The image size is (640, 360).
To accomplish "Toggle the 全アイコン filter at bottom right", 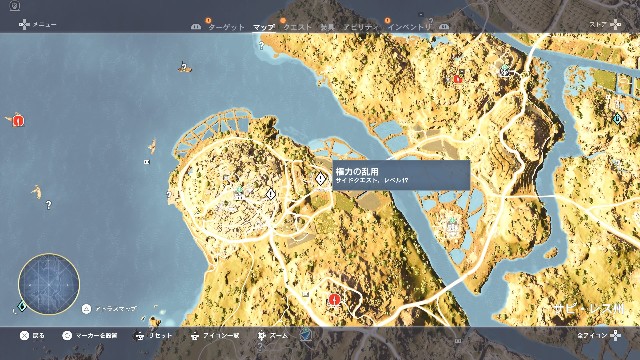I will [x=600, y=336].
